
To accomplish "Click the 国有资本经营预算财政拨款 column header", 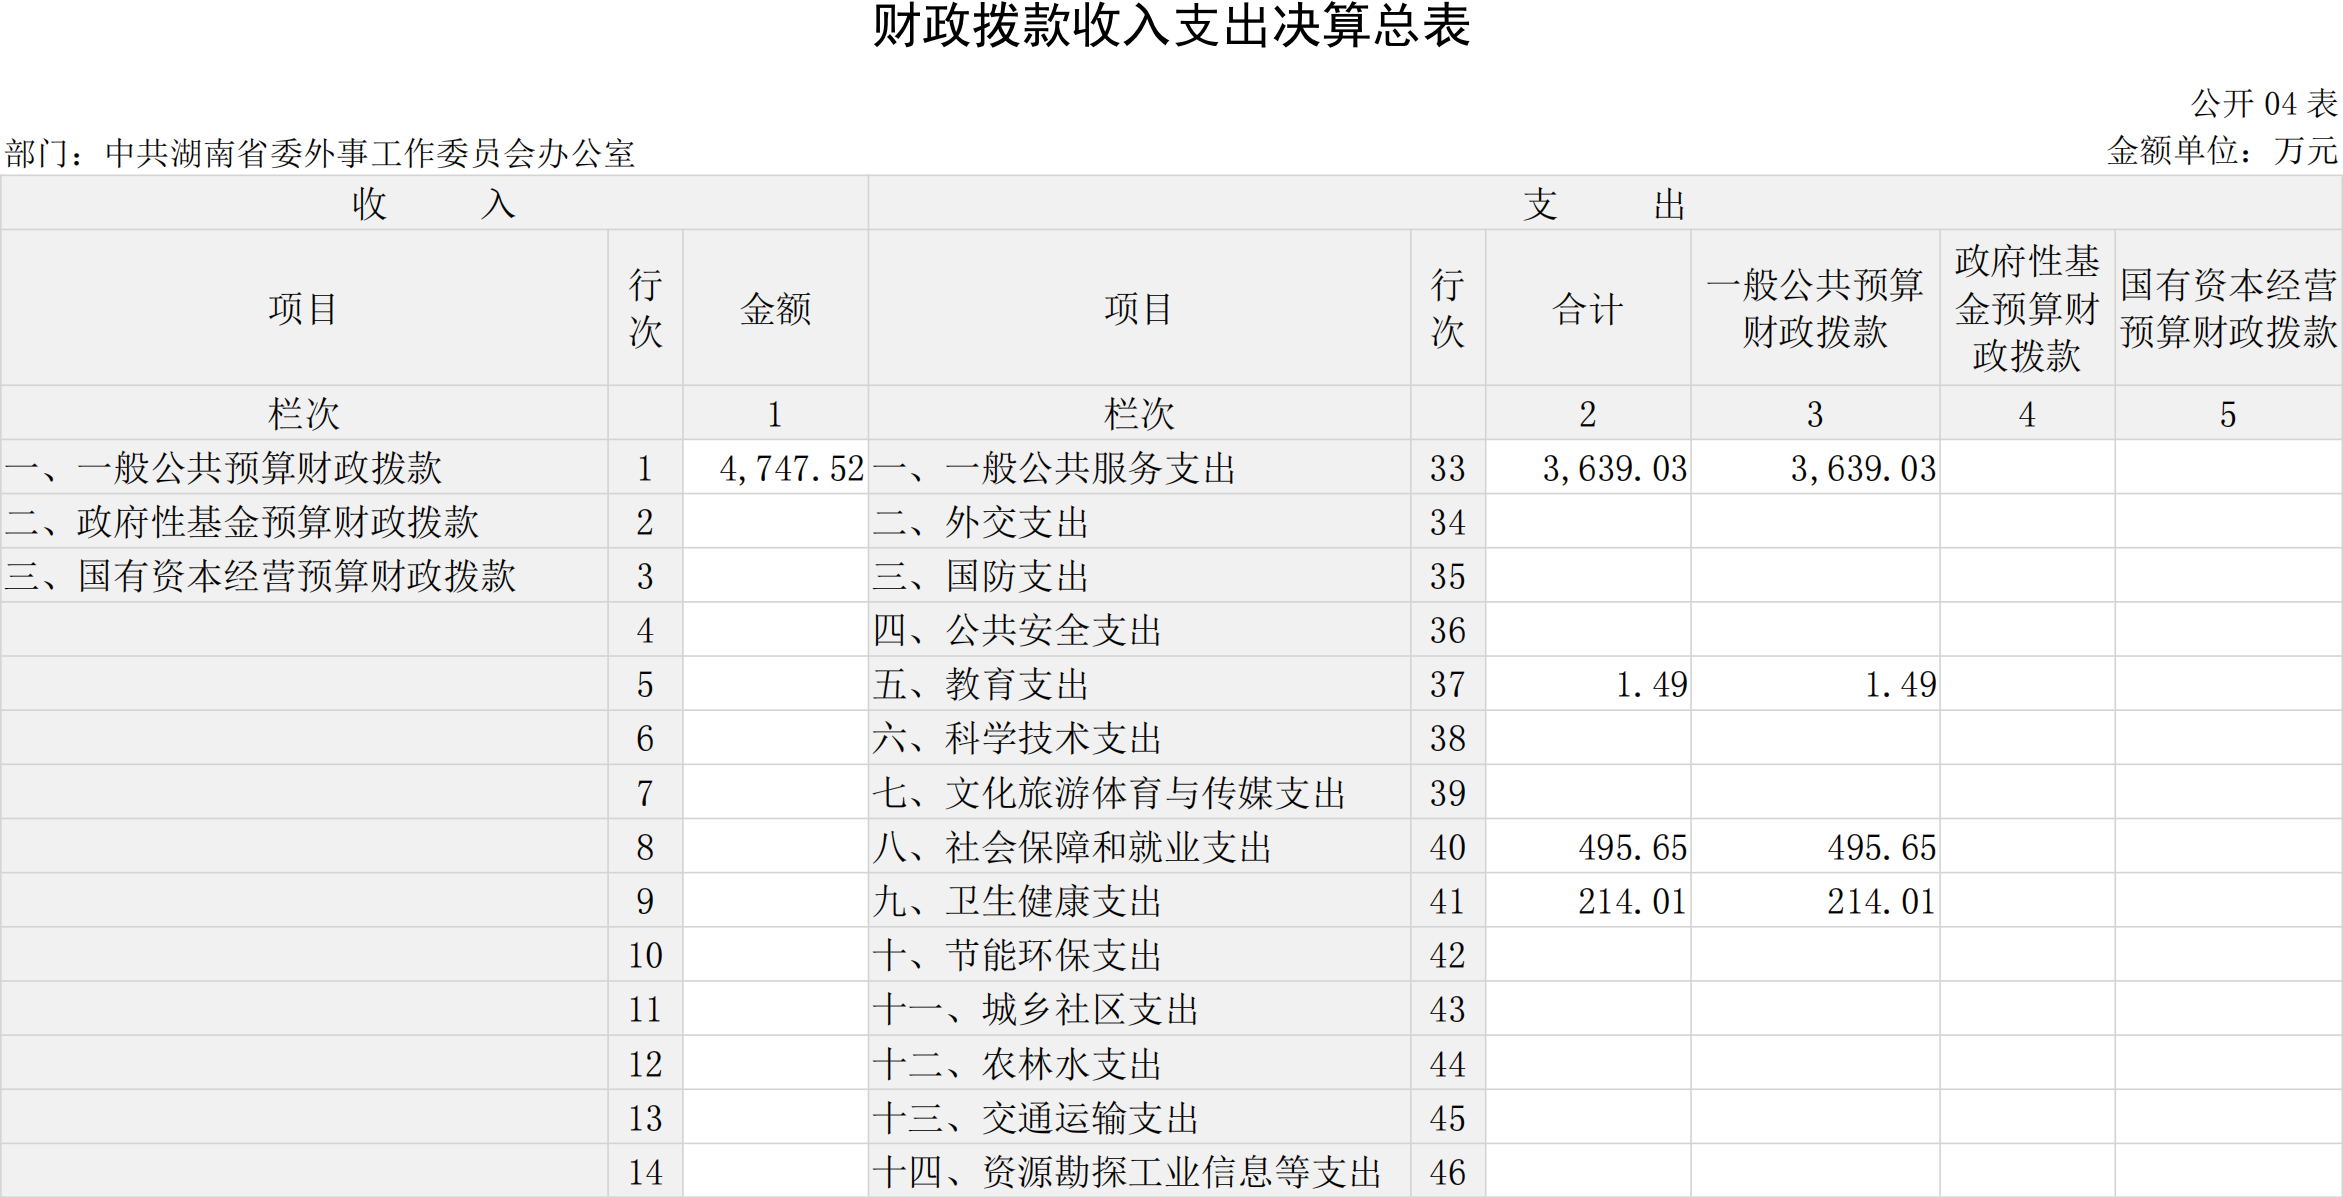I will tap(2228, 308).
